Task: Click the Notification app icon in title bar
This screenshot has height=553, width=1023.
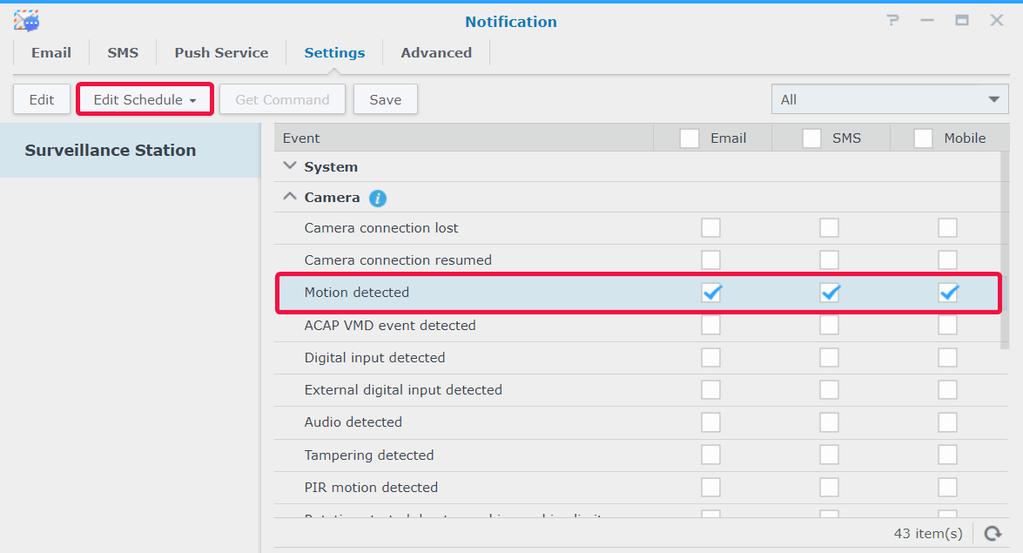Action: [x=27, y=21]
